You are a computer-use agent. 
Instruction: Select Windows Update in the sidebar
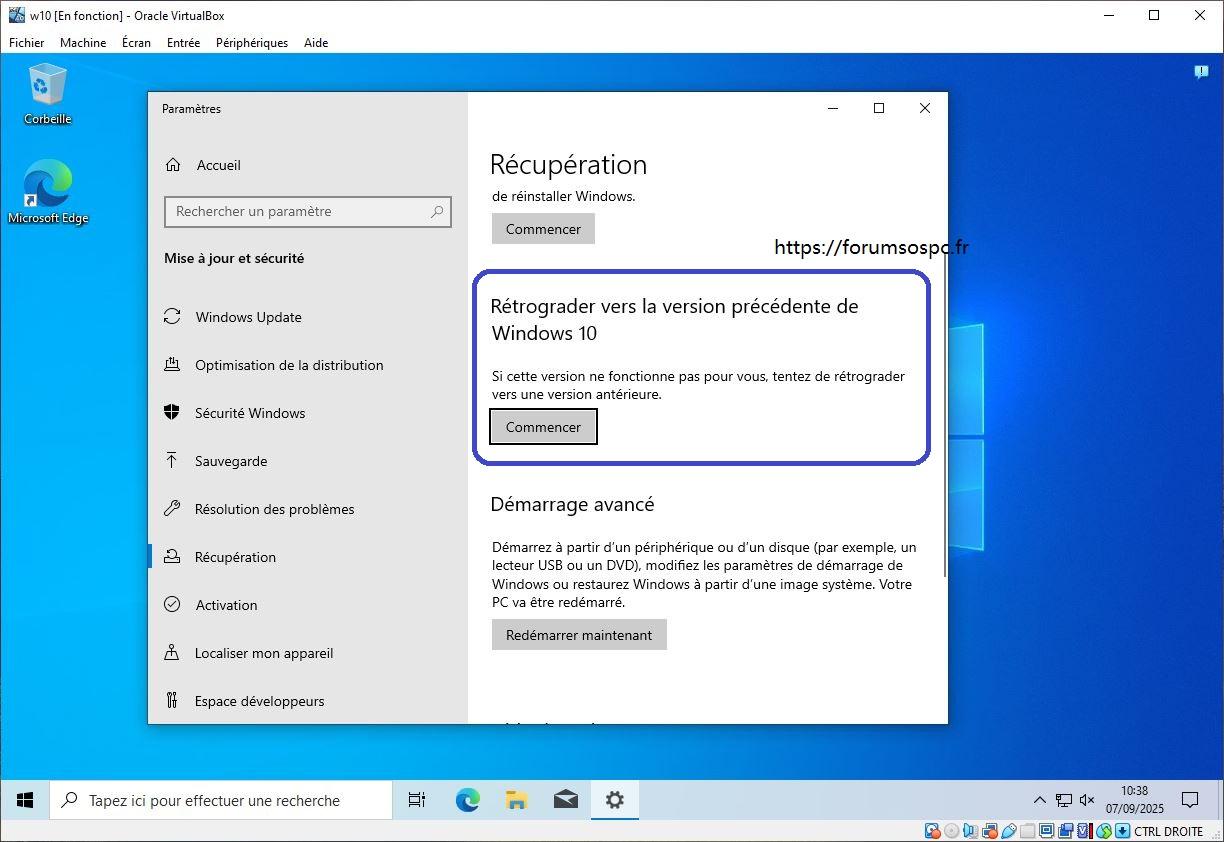308,317
